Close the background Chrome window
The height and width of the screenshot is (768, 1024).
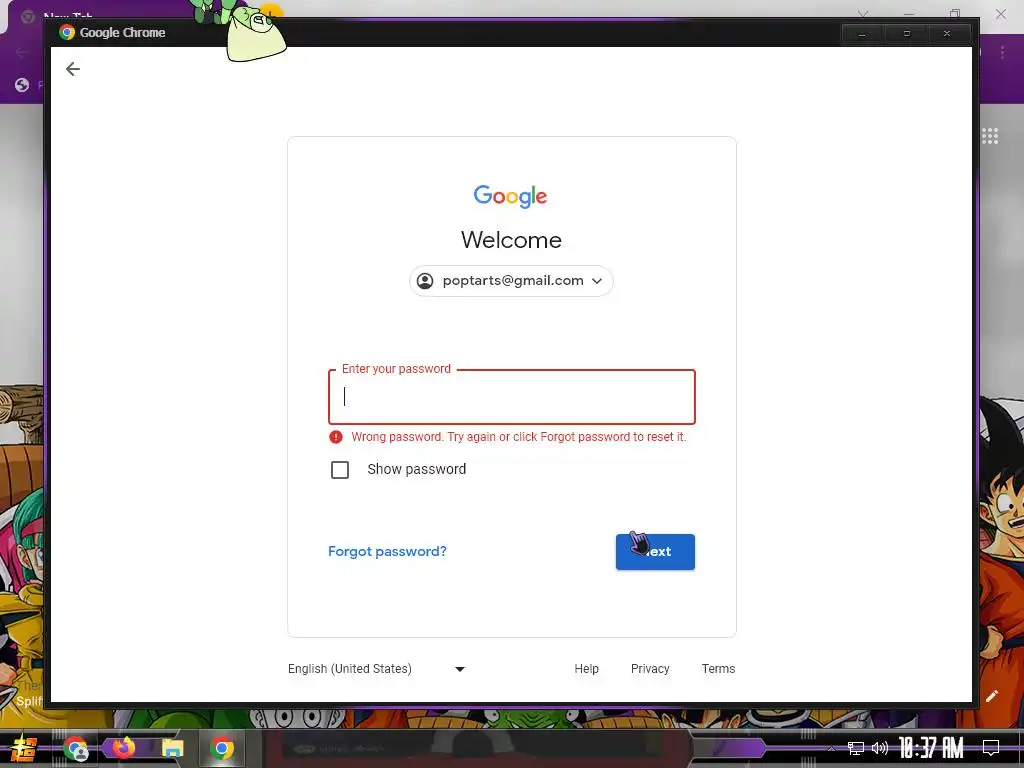[1000, 13]
